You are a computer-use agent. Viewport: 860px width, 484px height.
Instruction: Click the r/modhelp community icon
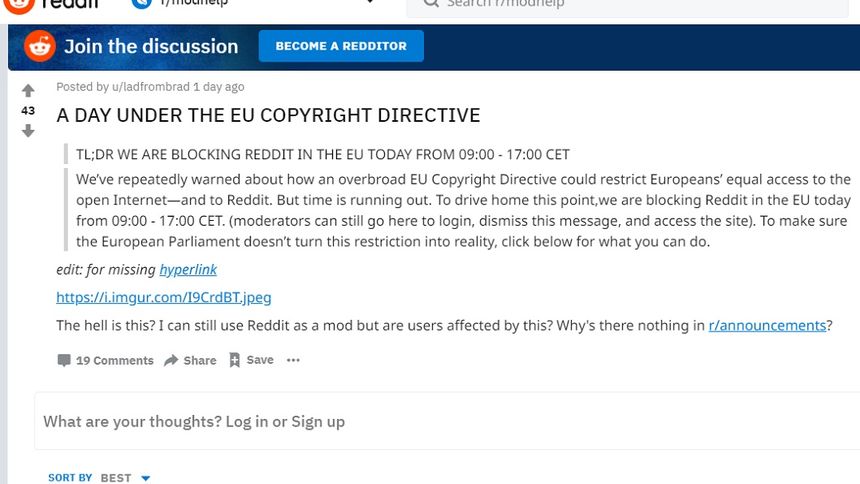coord(142,3)
